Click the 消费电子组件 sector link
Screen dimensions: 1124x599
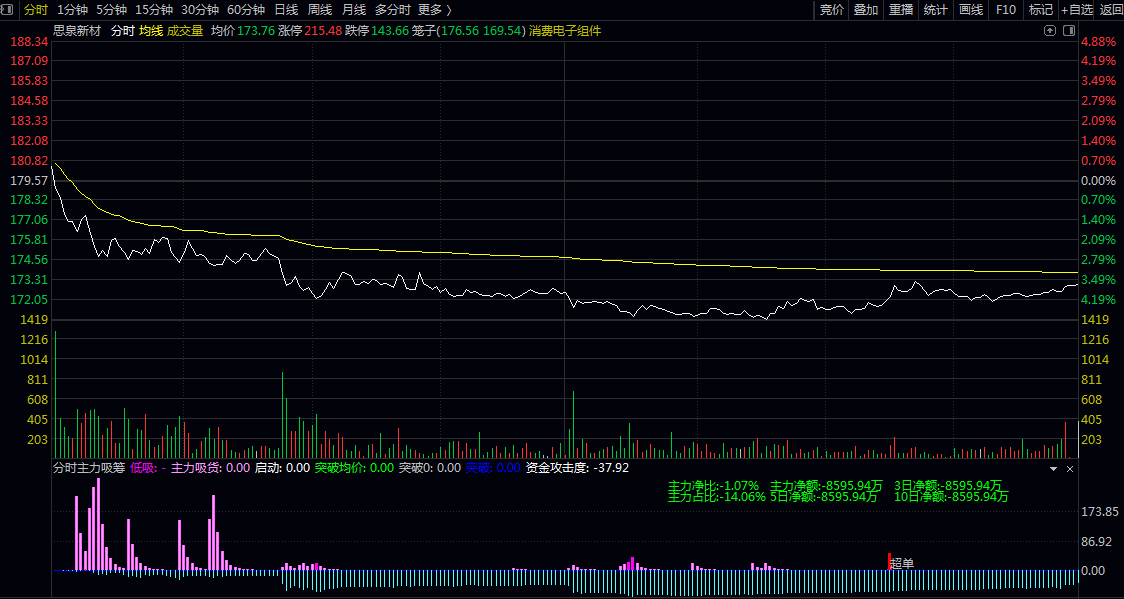point(570,31)
